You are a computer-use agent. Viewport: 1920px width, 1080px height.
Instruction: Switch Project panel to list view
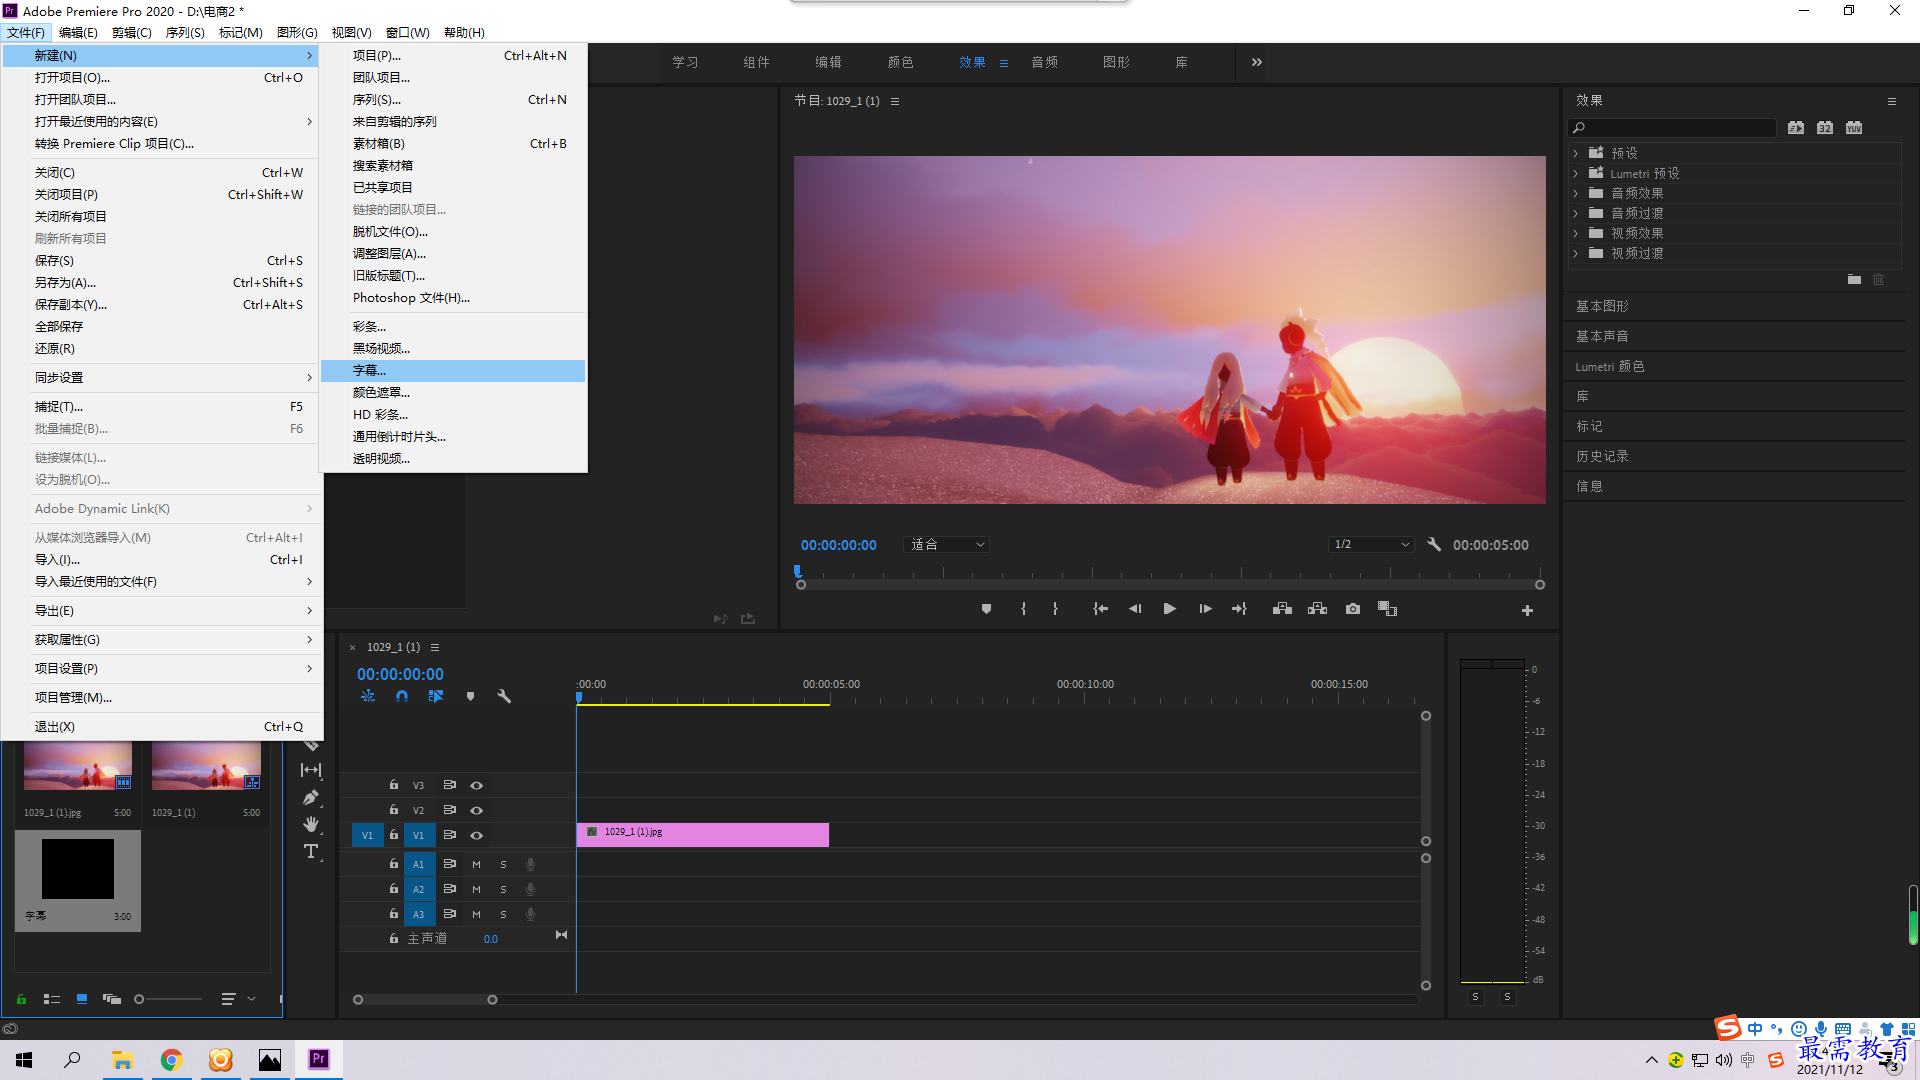pos(52,999)
